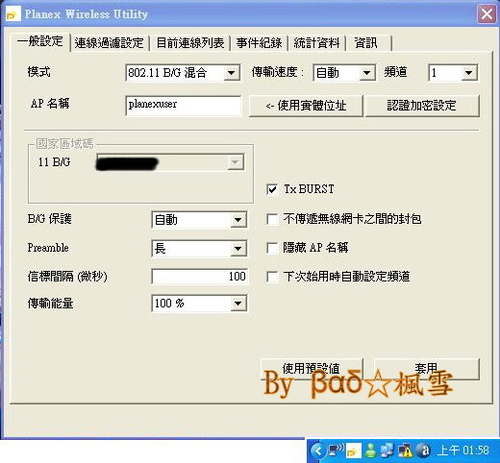Open the network connection computers tray icon

click(387, 451)
